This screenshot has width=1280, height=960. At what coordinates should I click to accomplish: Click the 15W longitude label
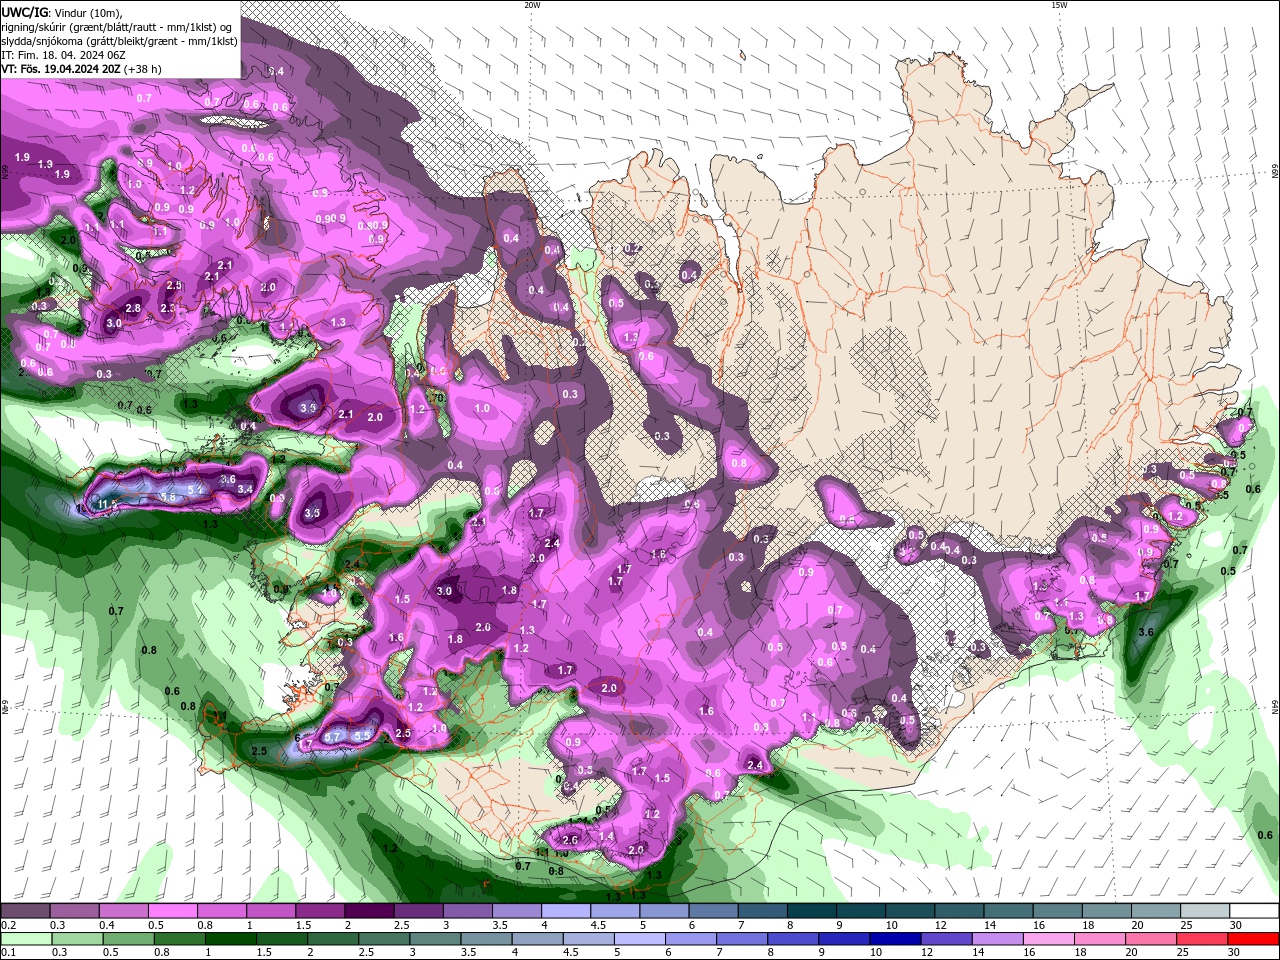[x=1058, y=5]
